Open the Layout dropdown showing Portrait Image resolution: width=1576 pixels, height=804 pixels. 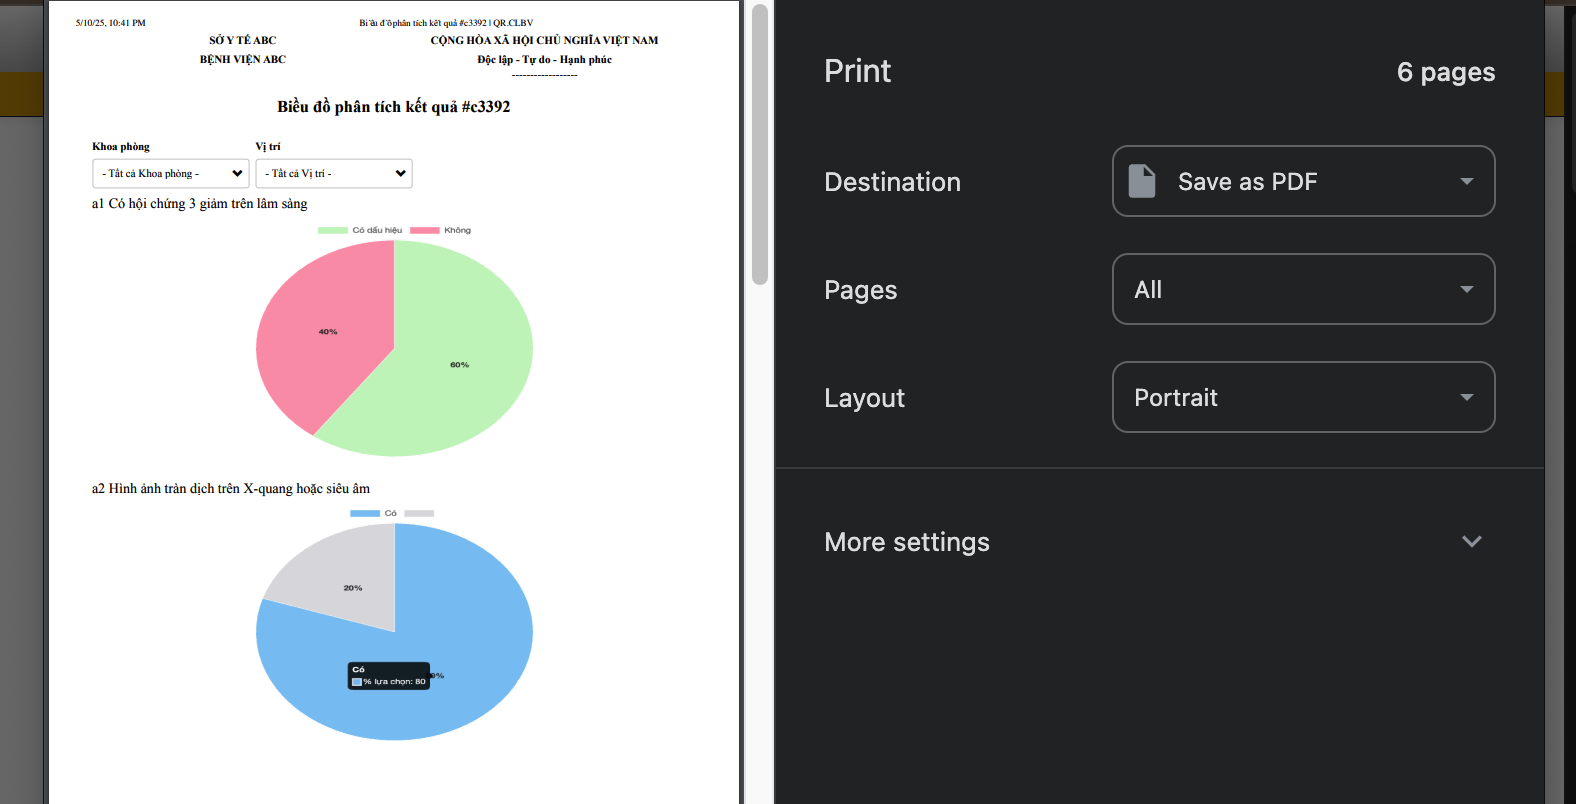[1303, 397]
